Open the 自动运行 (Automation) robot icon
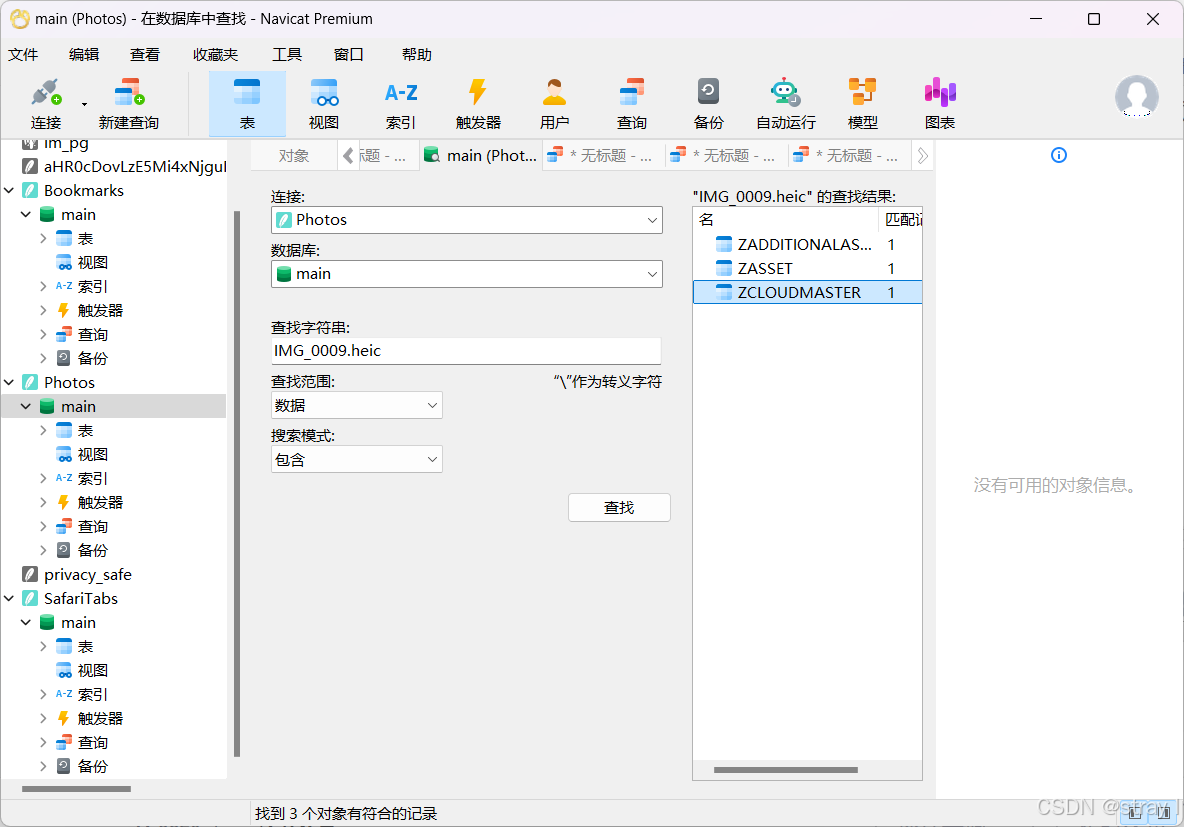 785,103
